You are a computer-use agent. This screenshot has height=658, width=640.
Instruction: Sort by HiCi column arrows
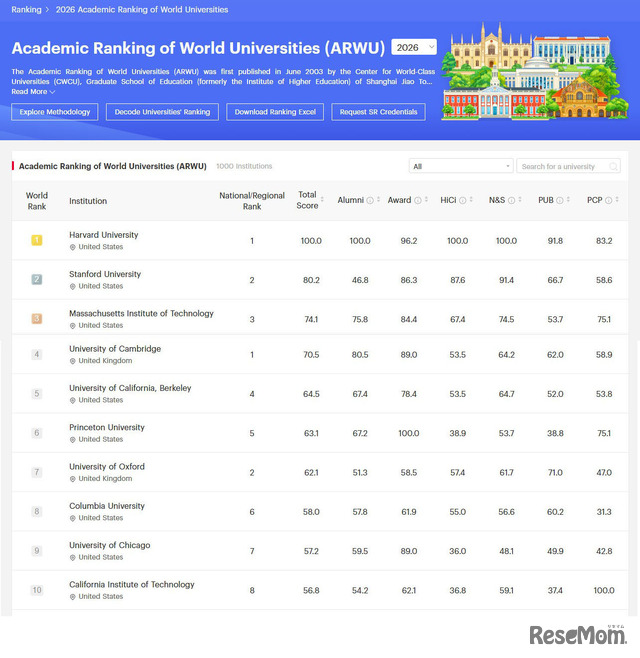tap(471, 200)
